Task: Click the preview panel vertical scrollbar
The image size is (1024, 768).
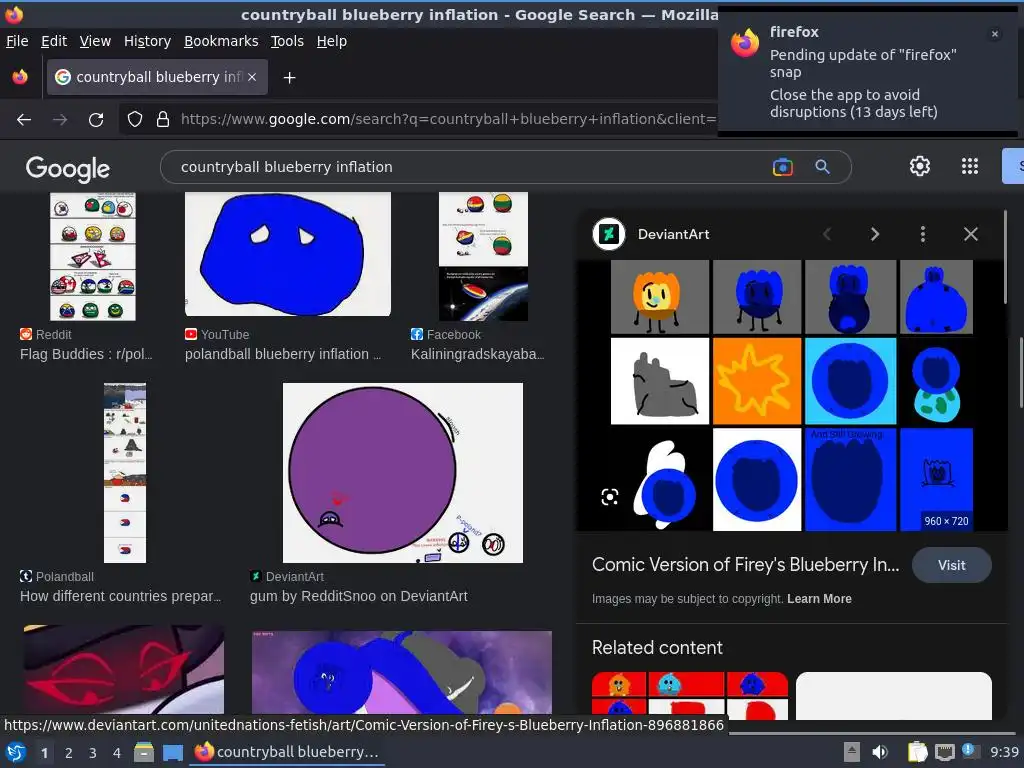Action: tap(1005, 257)
